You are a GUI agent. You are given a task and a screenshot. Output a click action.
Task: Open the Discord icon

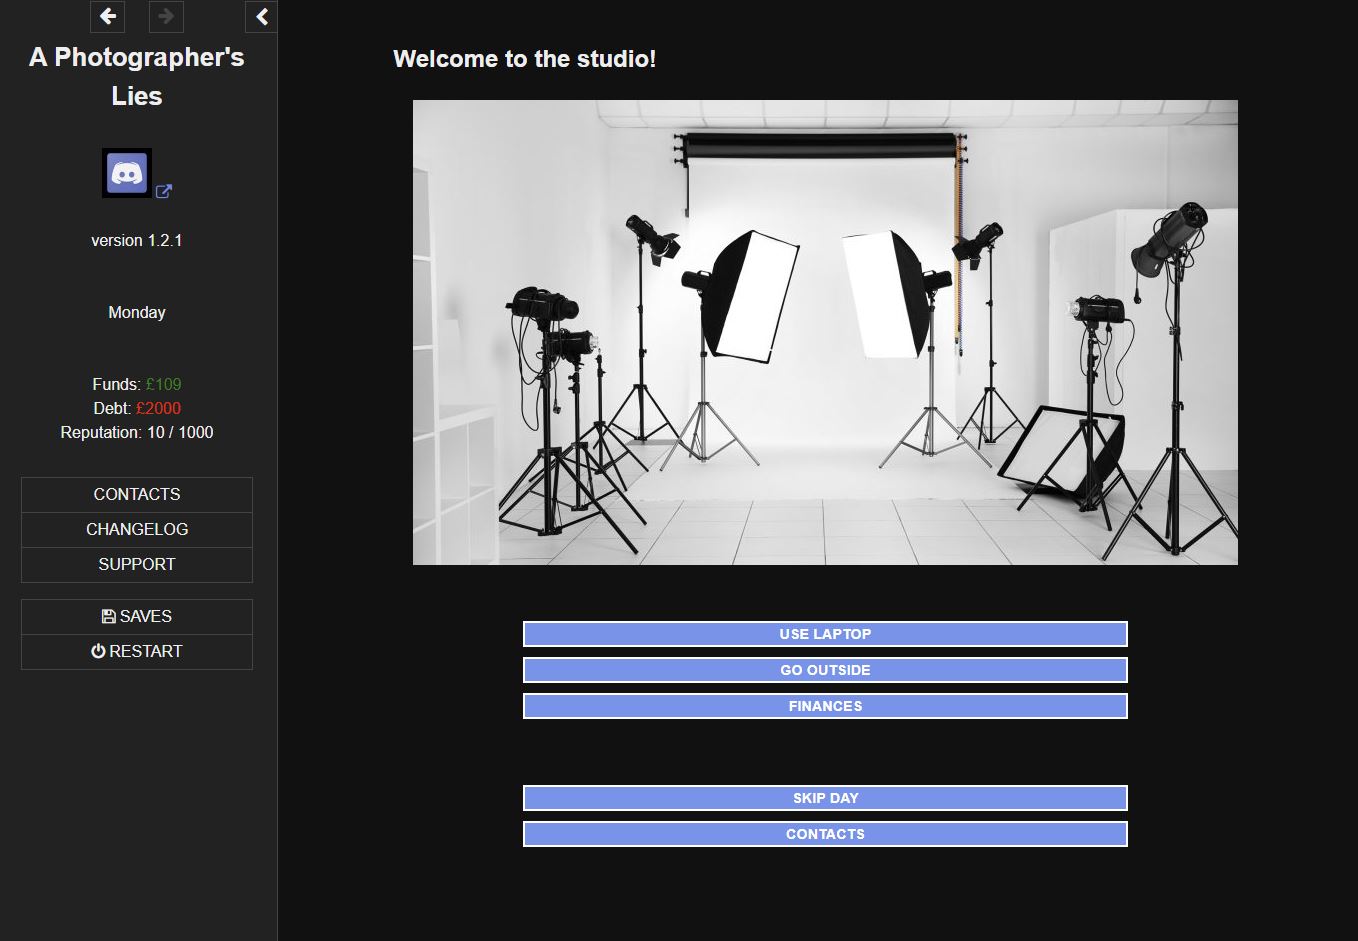coord(126,172)
